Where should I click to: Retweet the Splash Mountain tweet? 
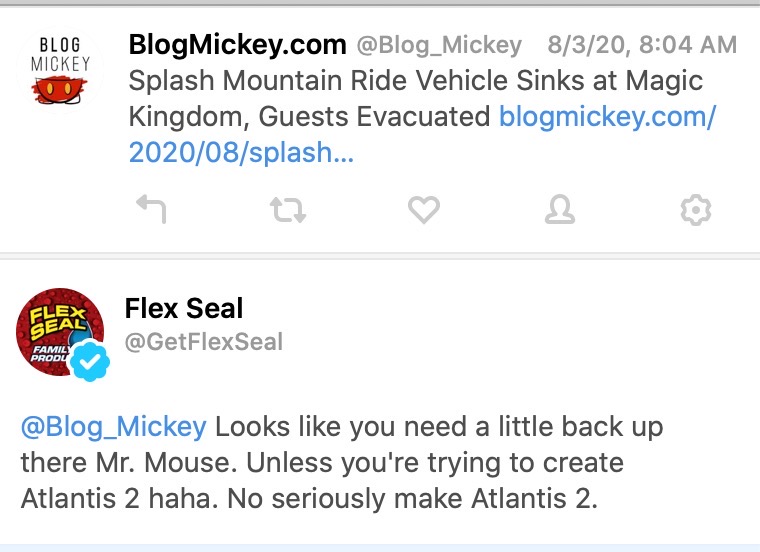(x=288, y=209)
